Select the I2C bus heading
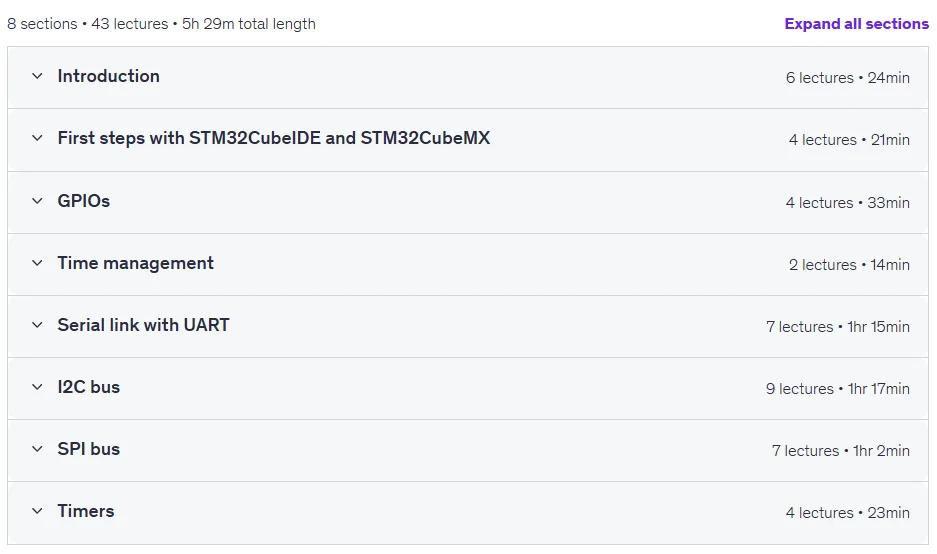937x554 pixels. tap(88, 387)
